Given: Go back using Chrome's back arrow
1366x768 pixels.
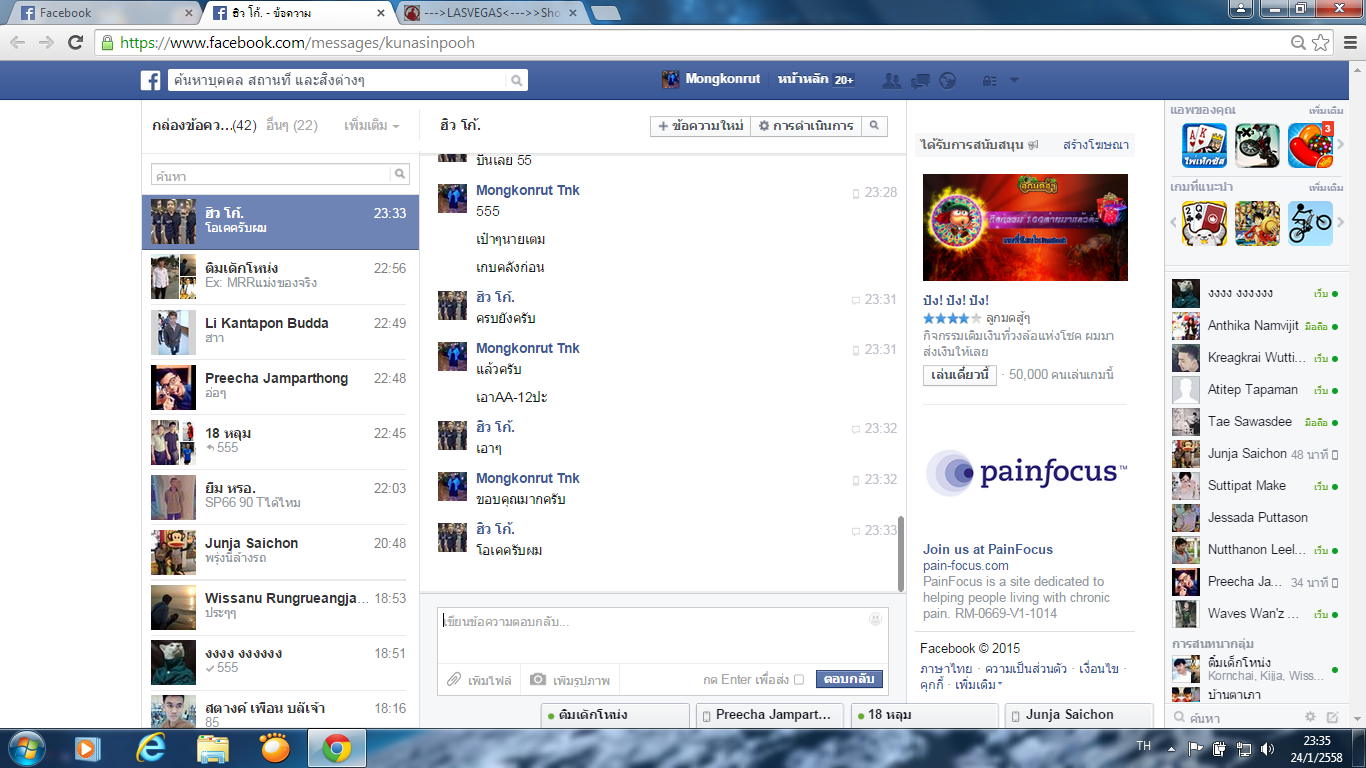Looking at the screenshot, I should point(19,43).
